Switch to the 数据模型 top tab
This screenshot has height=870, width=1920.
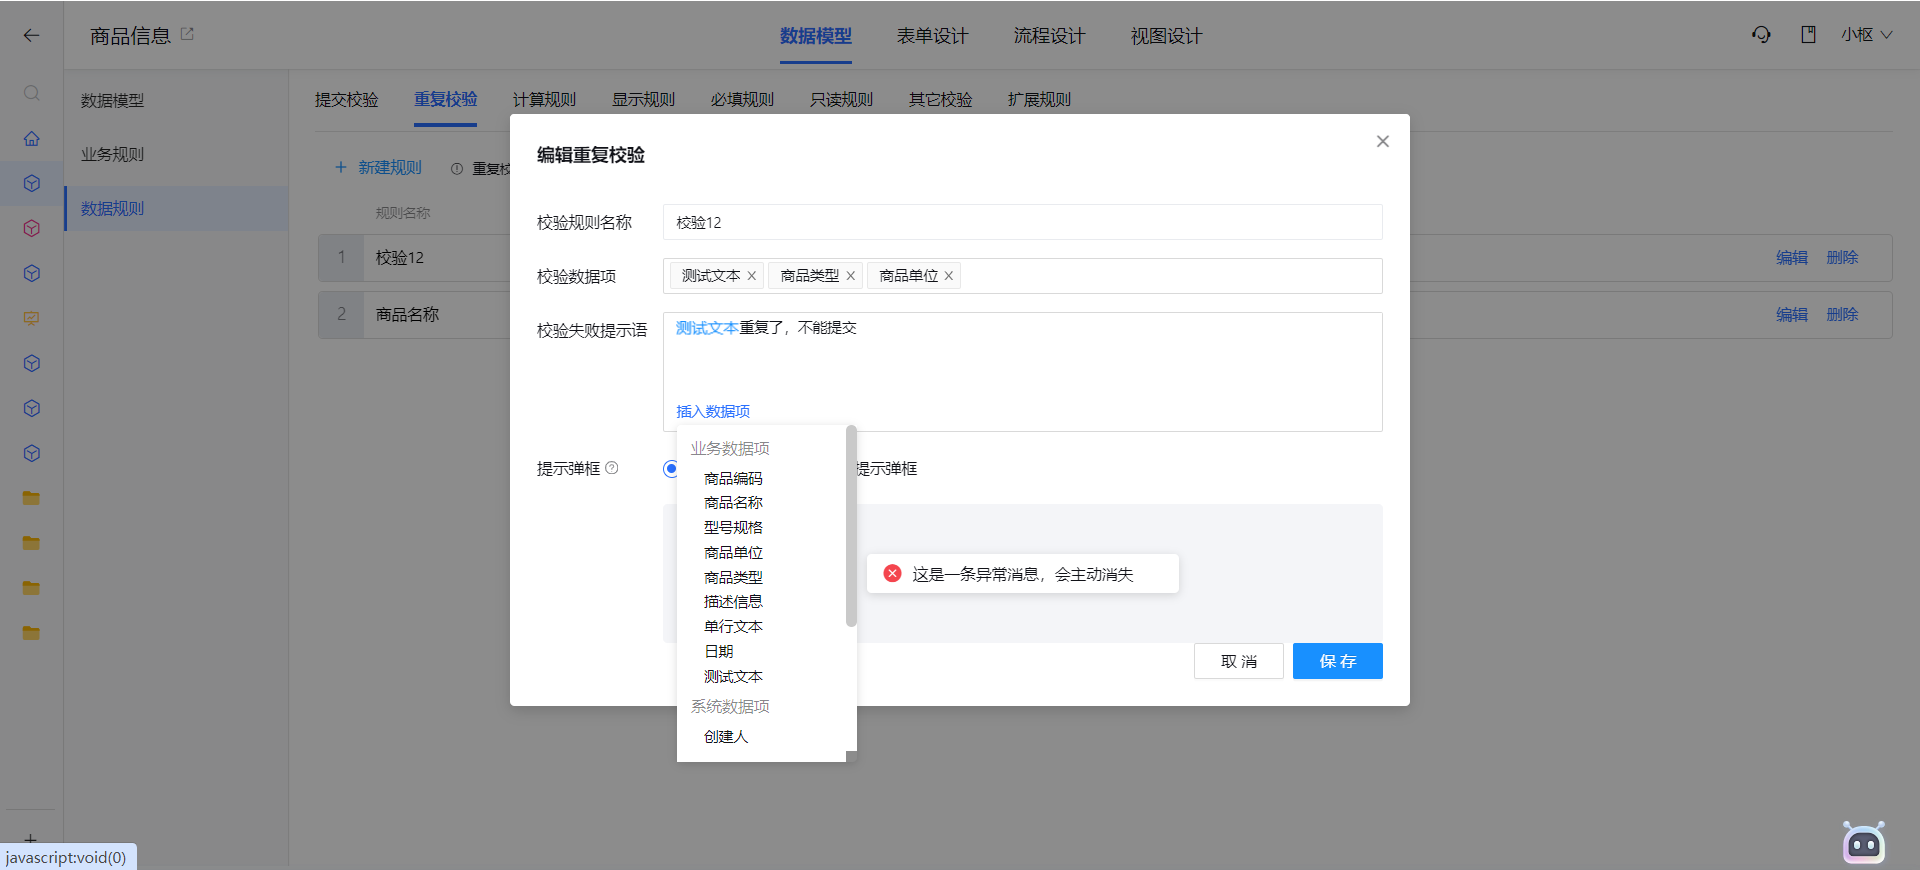[x=816, y=36]
